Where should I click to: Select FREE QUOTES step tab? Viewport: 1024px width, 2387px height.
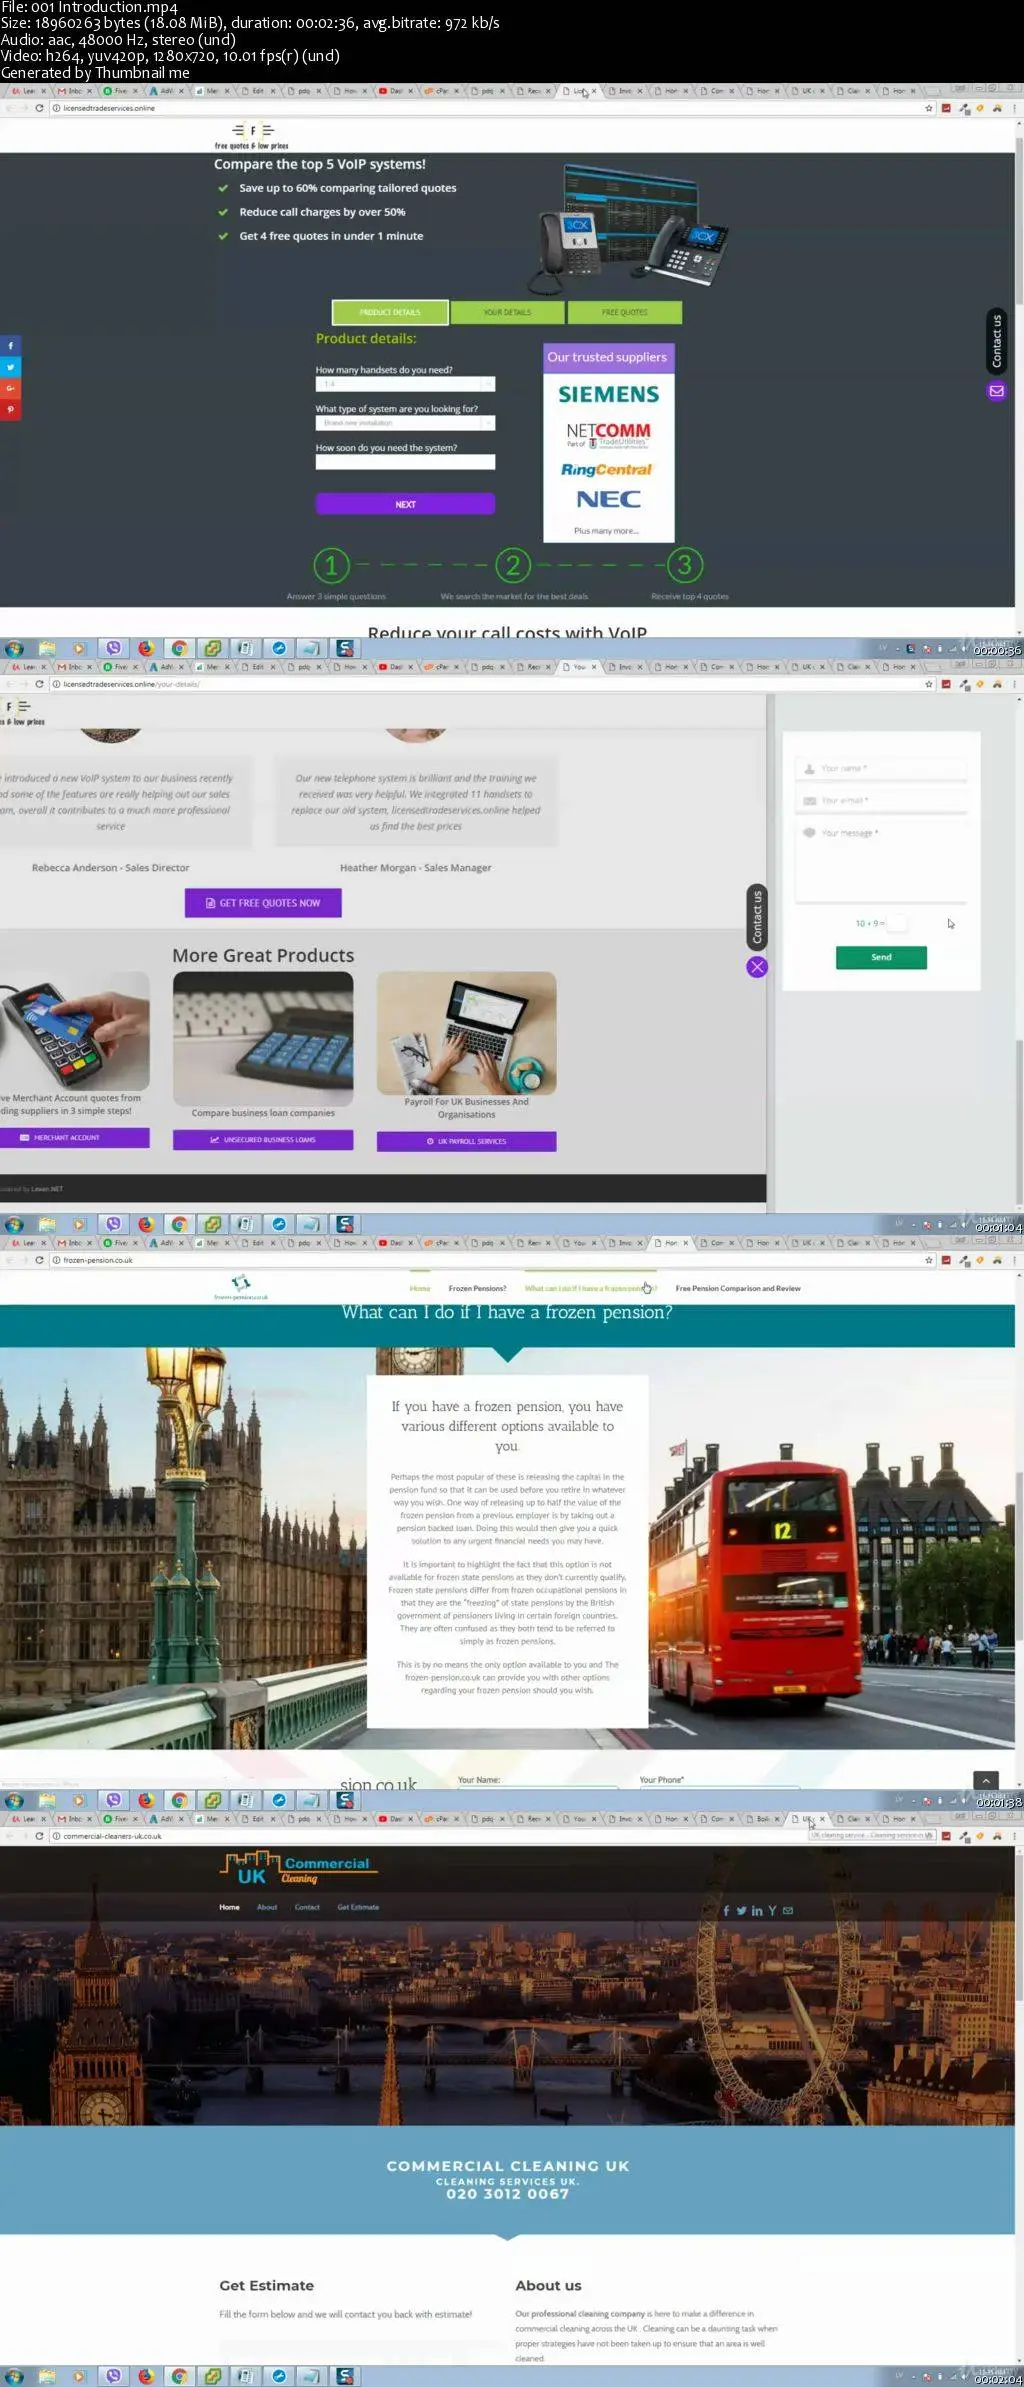tap(625, 312)
